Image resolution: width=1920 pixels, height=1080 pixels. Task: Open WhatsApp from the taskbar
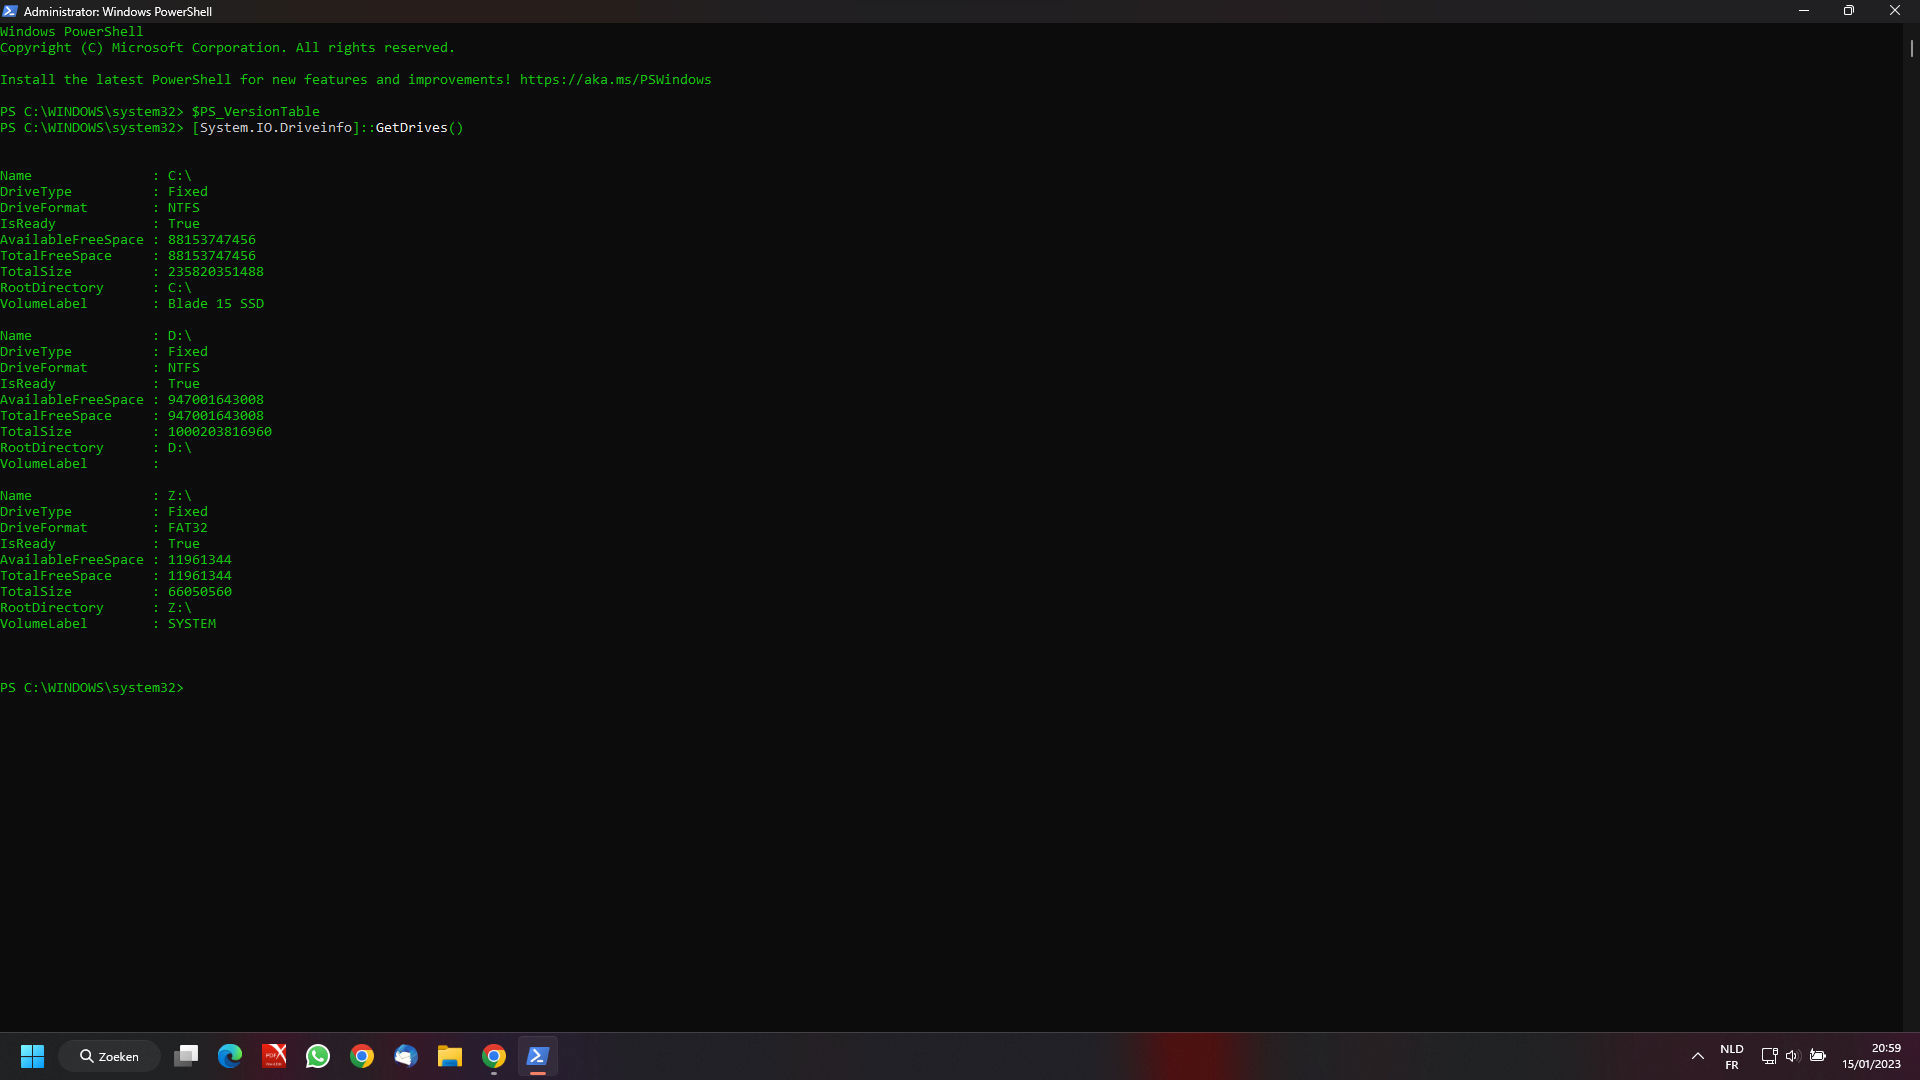(x=318, y=1056)
